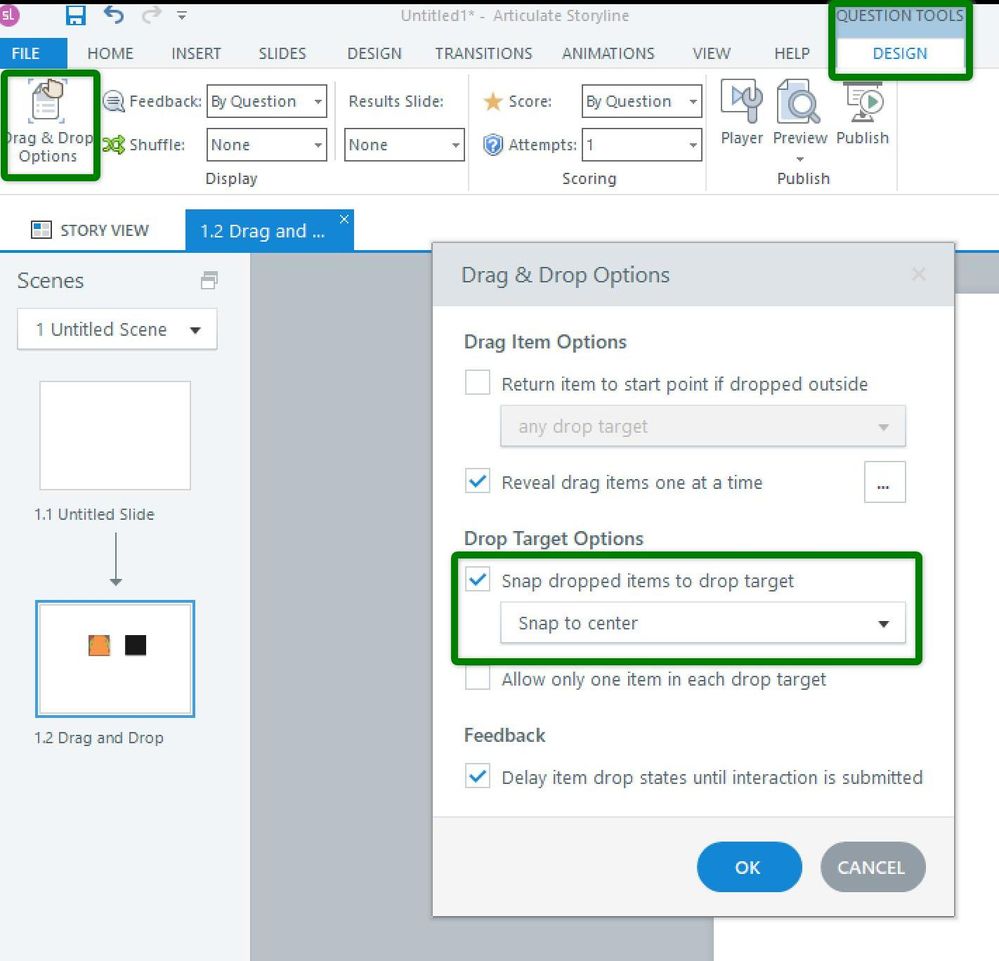Open the Attempts dropdown

tap(642, 145)
